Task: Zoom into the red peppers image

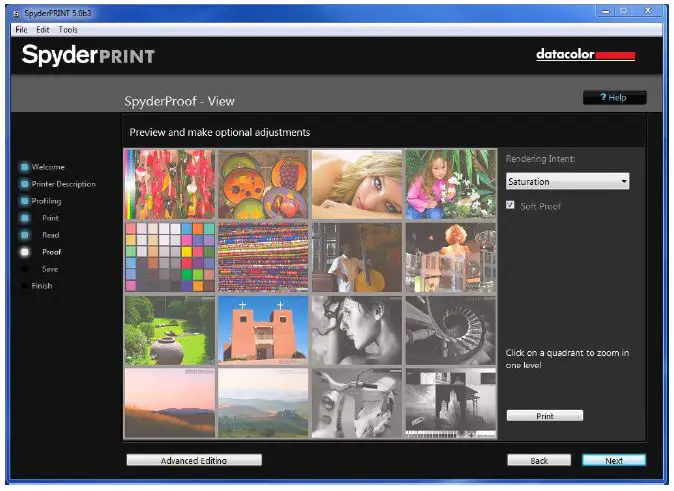Action: coord(170,184)
